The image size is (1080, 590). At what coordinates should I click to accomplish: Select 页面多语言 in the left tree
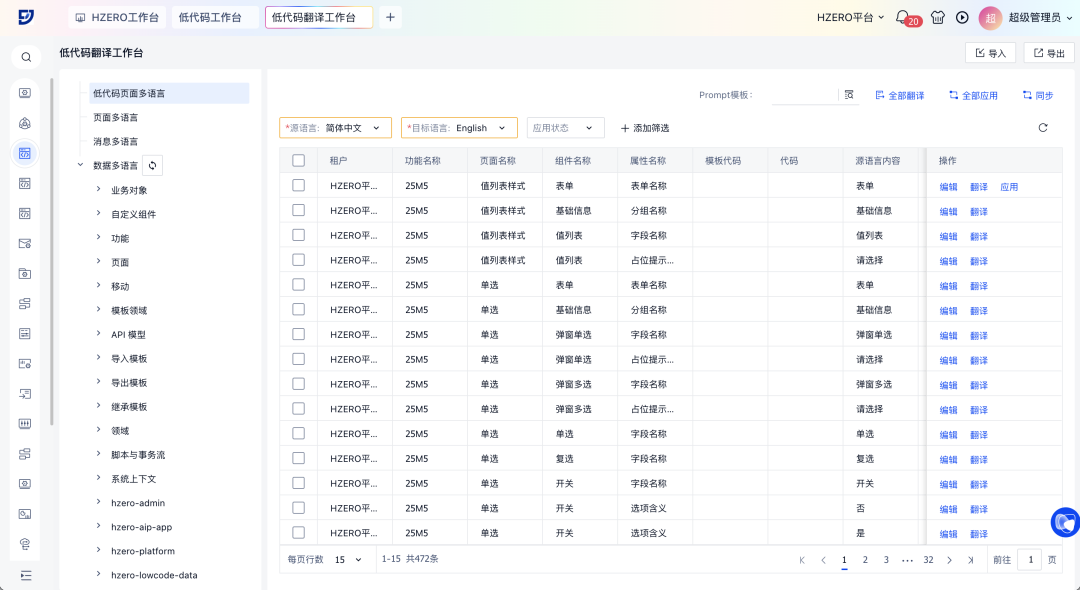[115, 117]
